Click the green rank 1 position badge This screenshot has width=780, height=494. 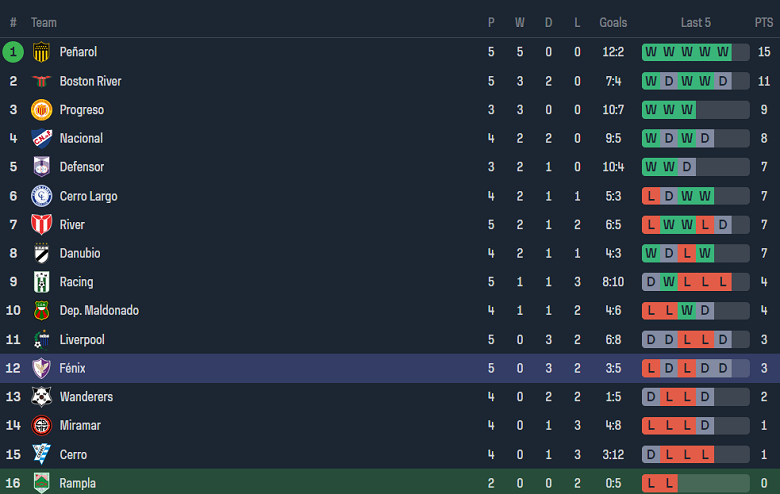pos(13,52)
